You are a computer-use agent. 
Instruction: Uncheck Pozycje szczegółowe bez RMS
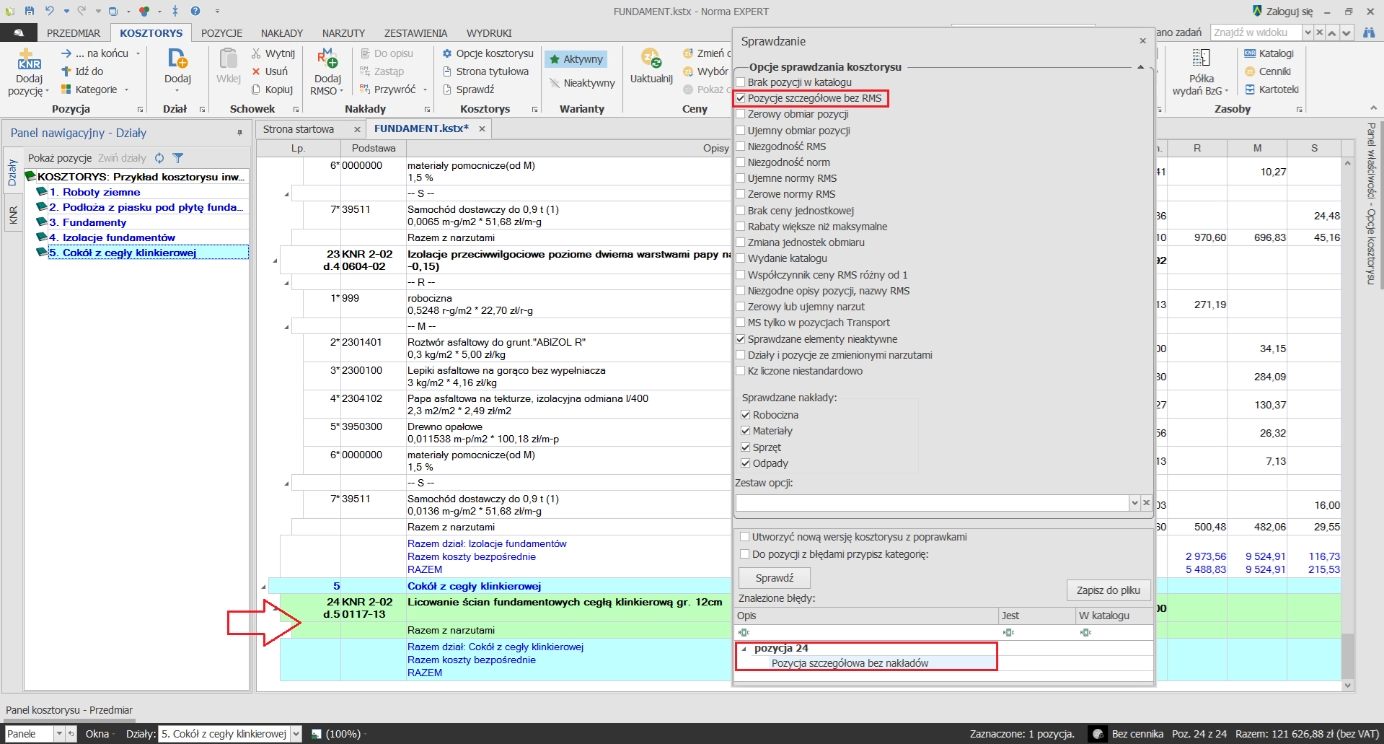pos(741,98)
